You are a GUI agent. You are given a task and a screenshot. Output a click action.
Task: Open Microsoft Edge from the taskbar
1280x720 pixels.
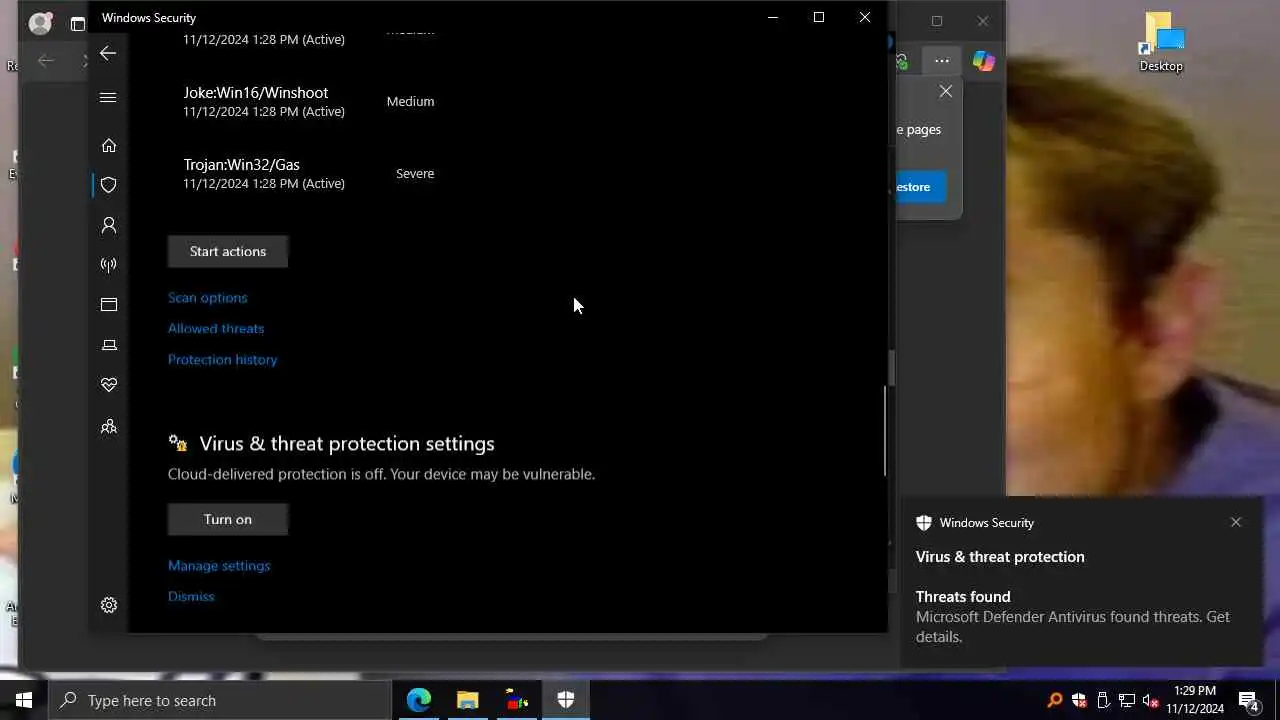[419, 700]
